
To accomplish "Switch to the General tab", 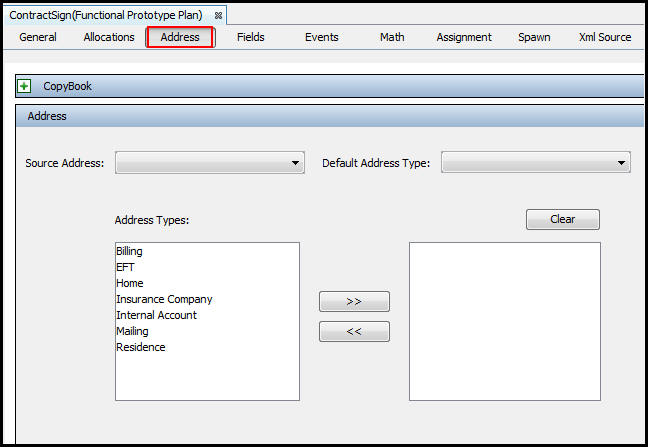I will [x=38, y=37].
